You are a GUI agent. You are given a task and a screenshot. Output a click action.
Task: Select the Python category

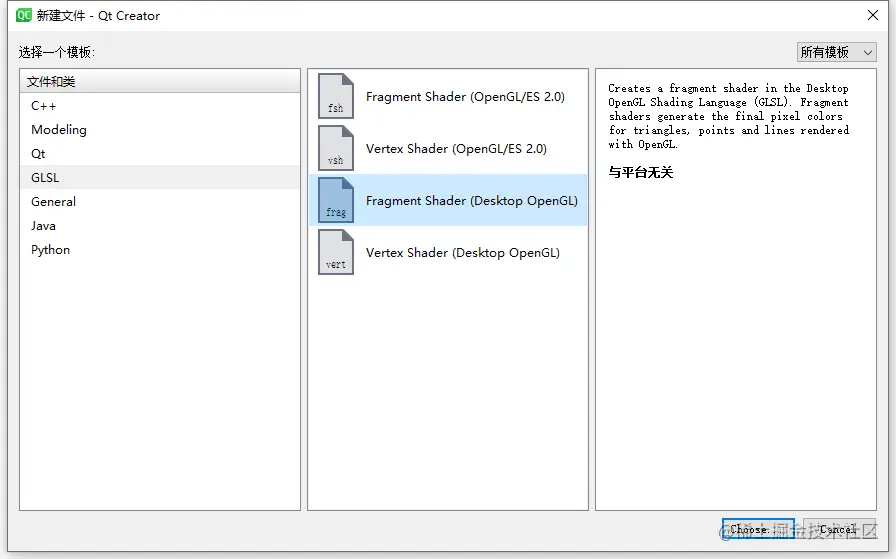(x=160, y=250)
